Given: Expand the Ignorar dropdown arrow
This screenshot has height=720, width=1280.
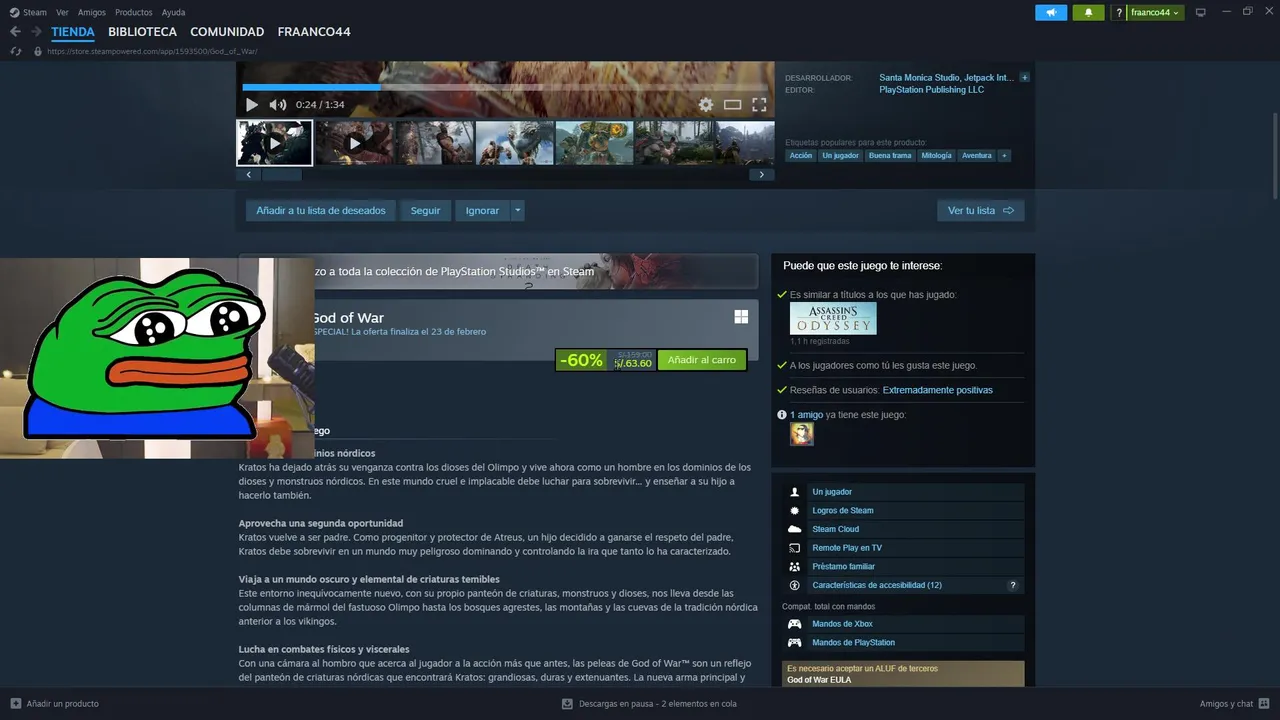Looking at the screenshot, I should pos(518,210).
